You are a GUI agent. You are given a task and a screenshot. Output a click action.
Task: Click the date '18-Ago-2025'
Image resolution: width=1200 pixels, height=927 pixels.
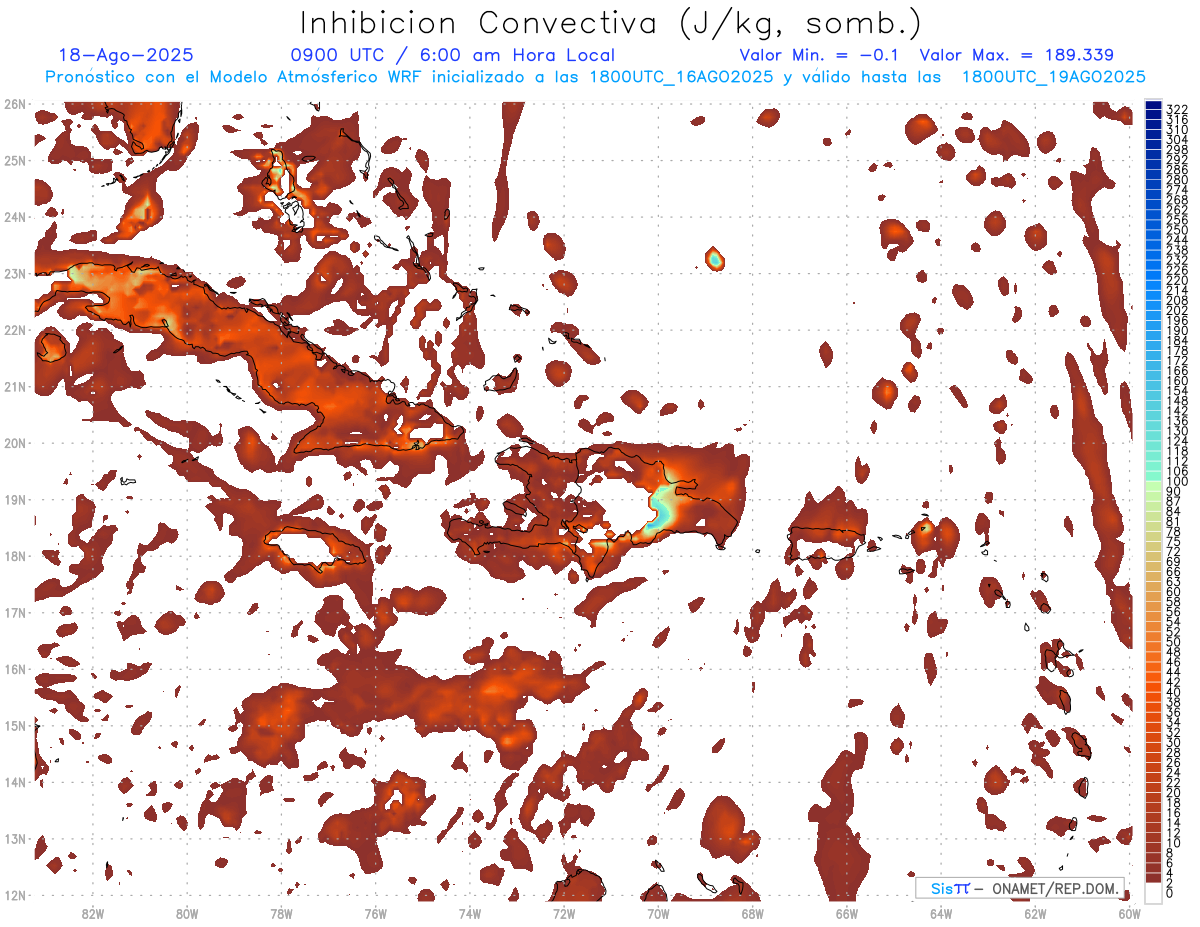pyautogui.click(x=126, y=56)
